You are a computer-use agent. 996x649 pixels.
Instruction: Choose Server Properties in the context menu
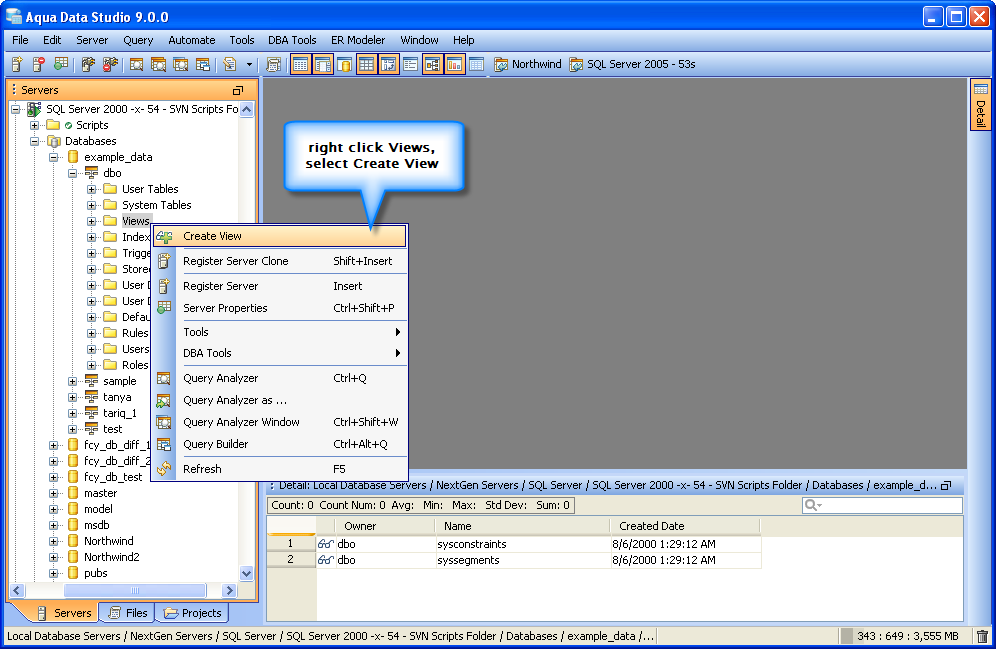click(279, 308)
